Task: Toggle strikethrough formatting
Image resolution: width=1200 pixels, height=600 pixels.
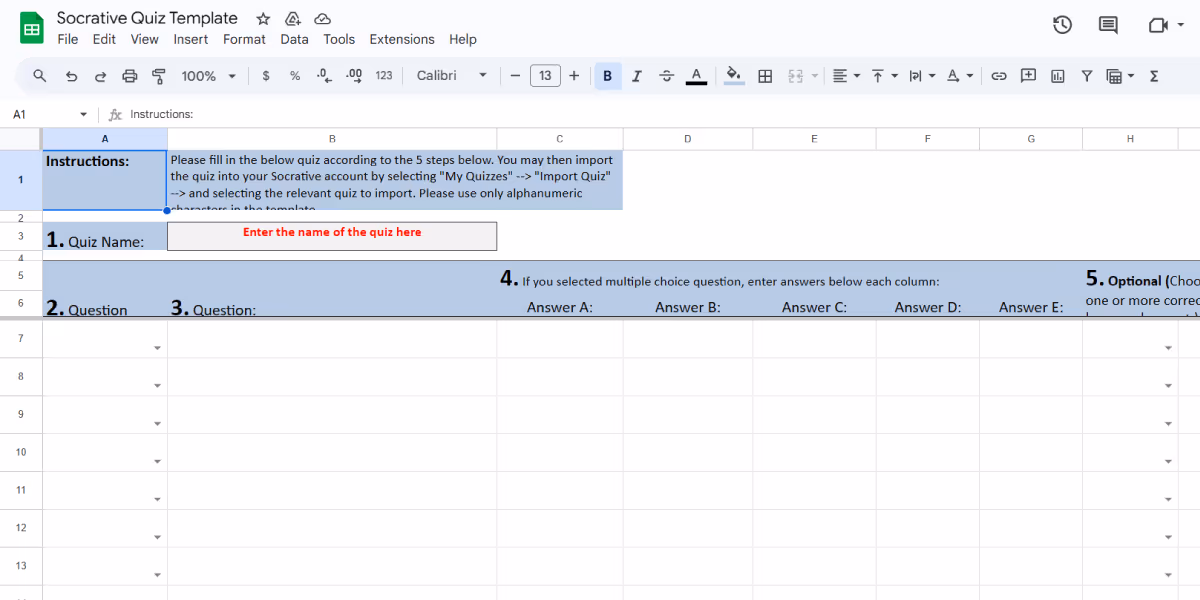Action: point(667,75)
